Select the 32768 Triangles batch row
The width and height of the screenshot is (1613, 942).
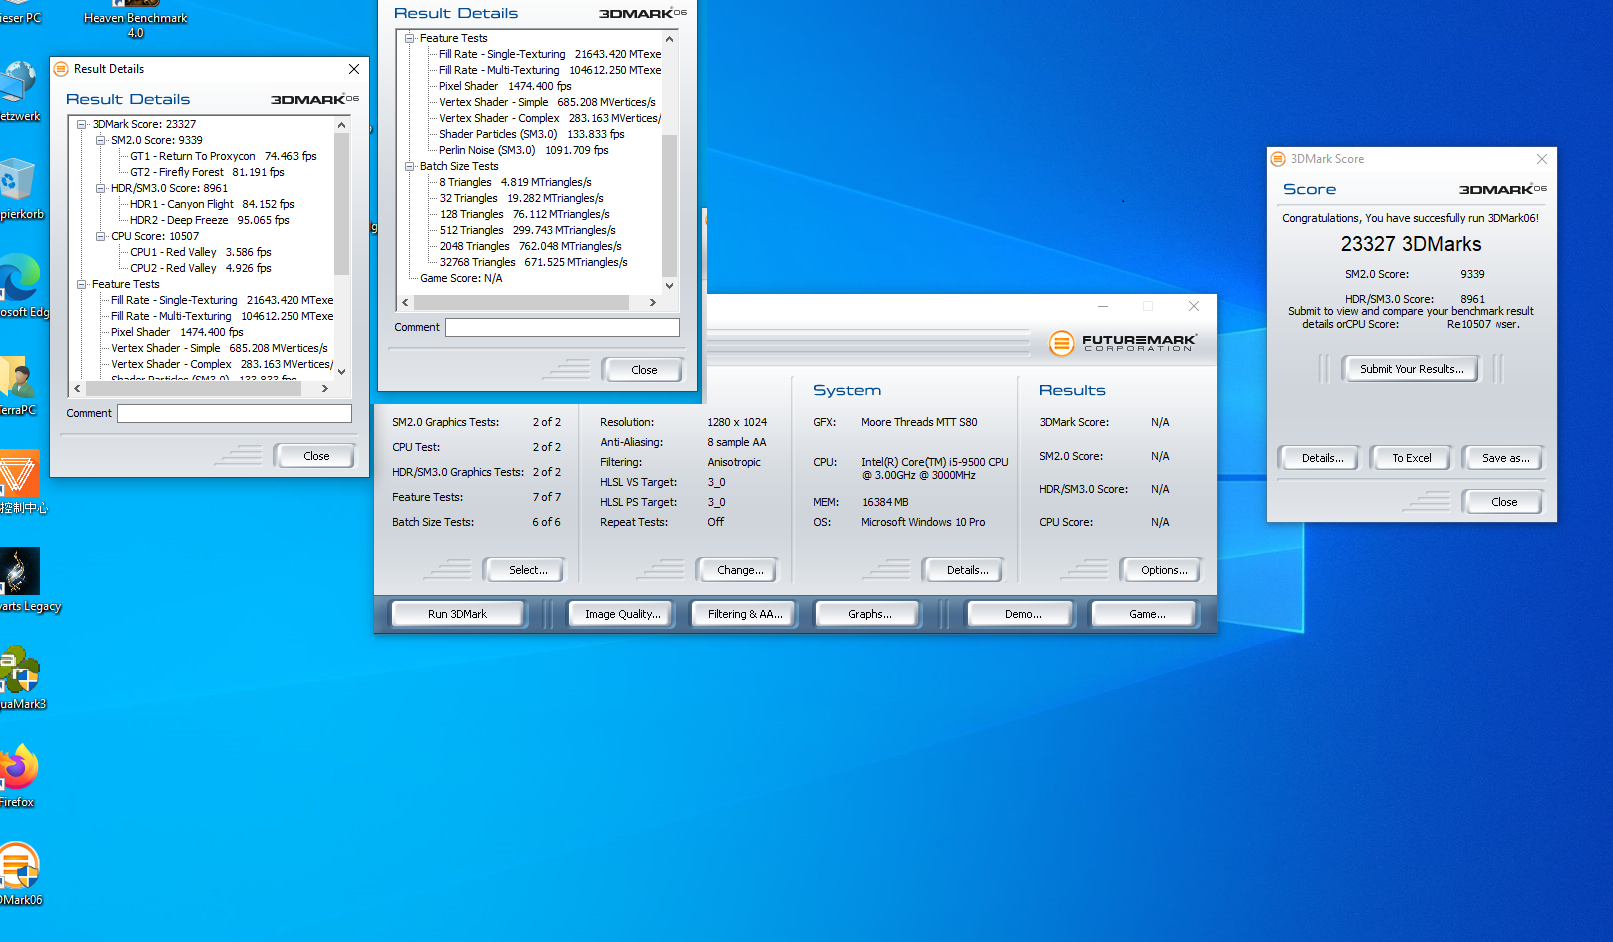pyautogui.click(x=533, y=263)
